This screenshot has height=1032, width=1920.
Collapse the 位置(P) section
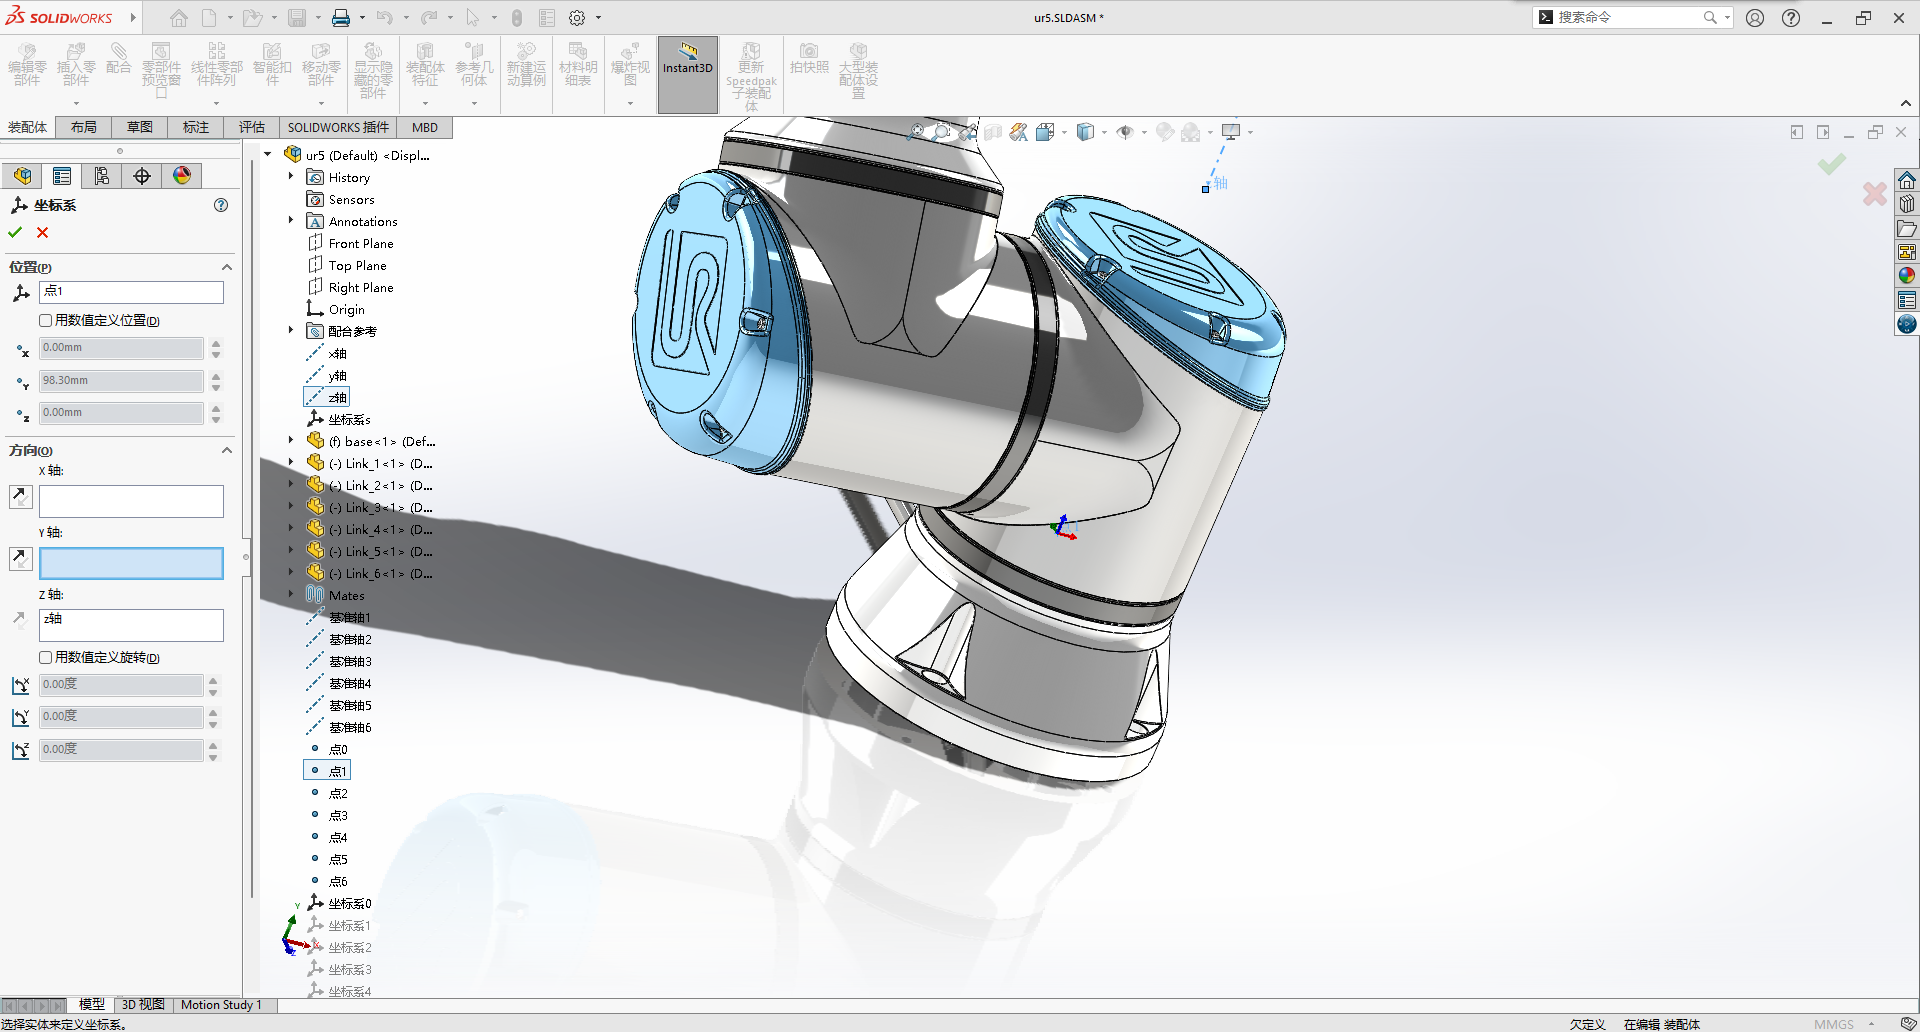pyautogui.click(x=226, y=267)
